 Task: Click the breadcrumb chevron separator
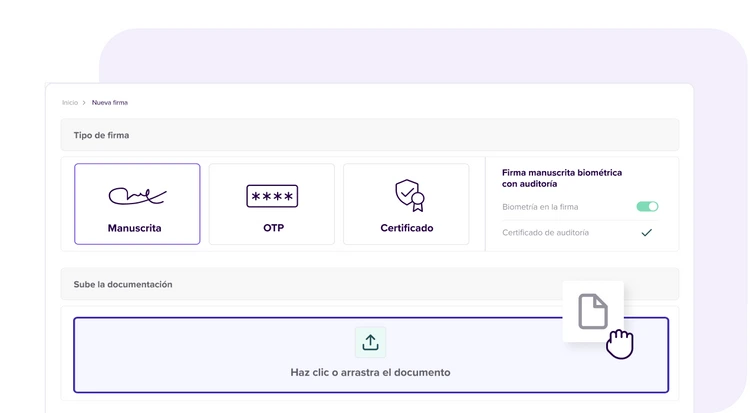click(x=84, y=102)
